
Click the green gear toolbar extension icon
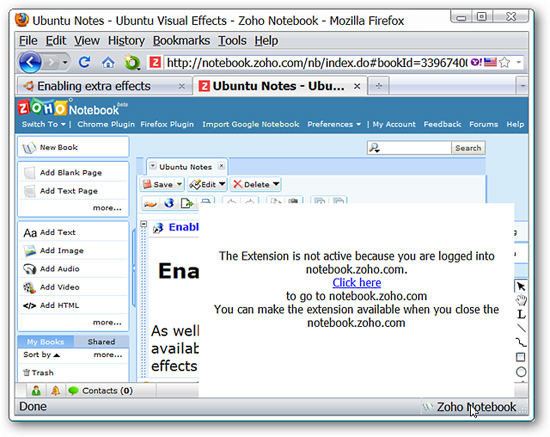click(132, 62)
